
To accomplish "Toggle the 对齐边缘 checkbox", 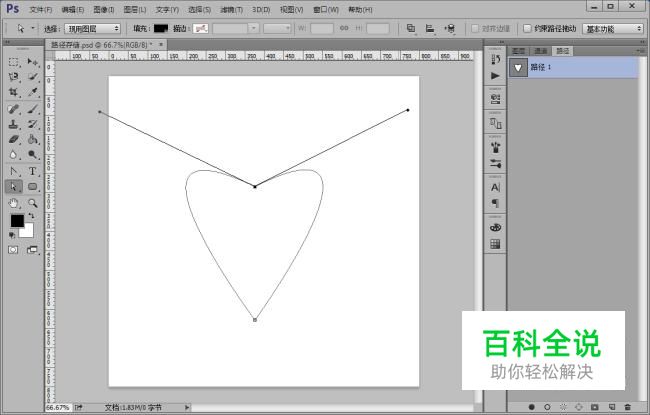I will click(475, 29).
